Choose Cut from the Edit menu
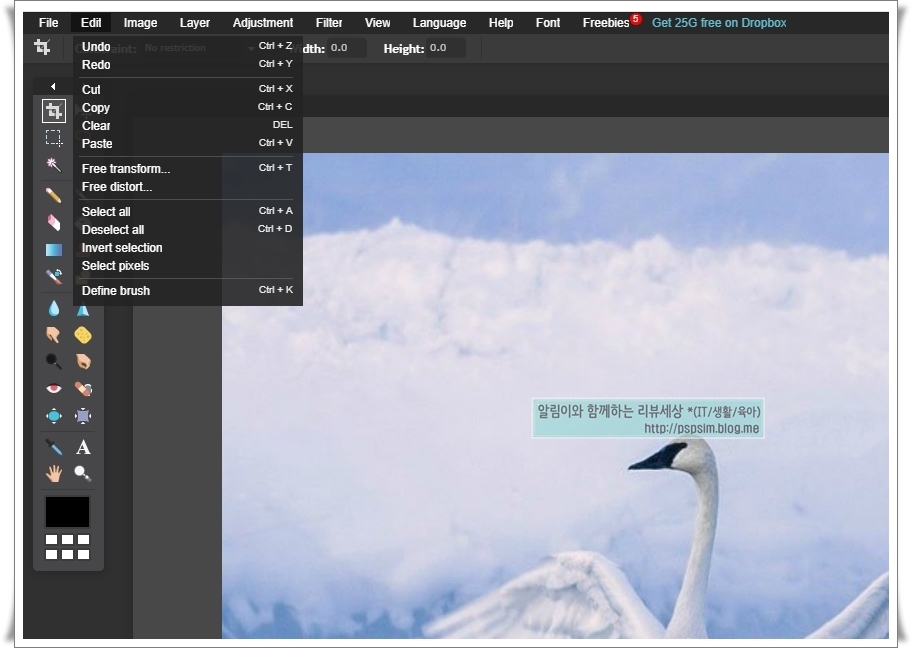The image size is (912, 648). pos(187,90)
